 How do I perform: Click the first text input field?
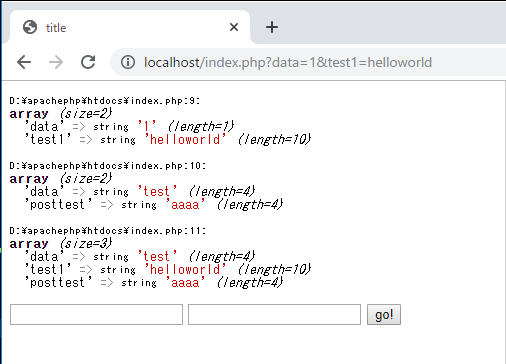[x=96, y=314]
